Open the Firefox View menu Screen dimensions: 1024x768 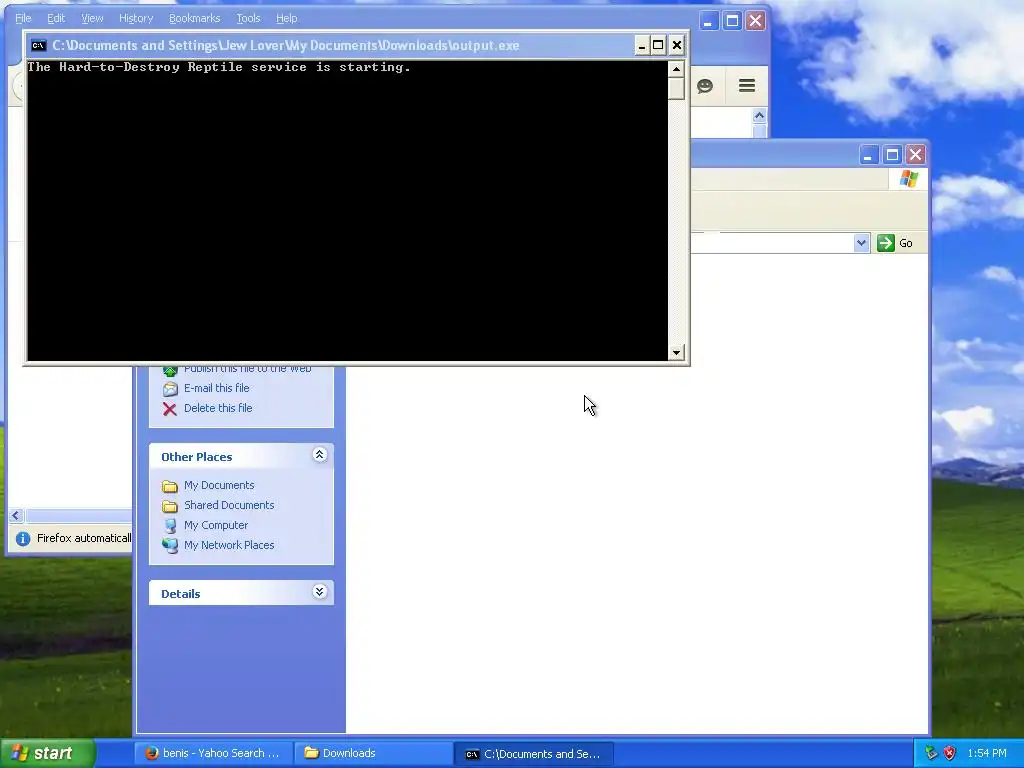[x=92, y=18]
